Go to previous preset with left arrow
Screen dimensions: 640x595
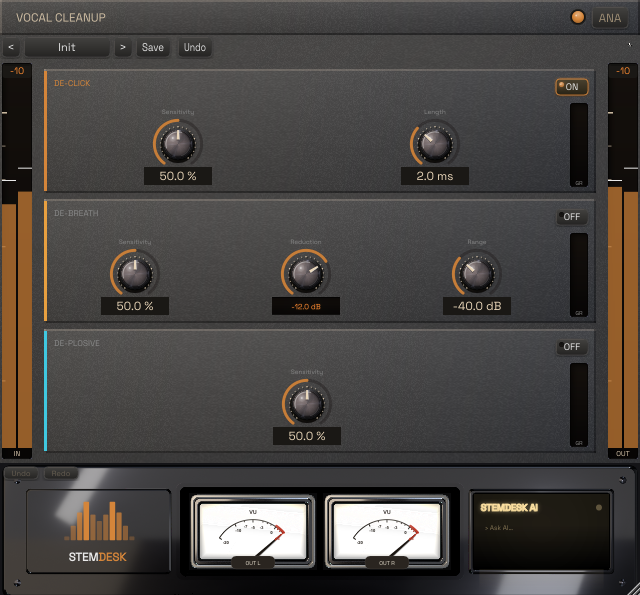11,47
